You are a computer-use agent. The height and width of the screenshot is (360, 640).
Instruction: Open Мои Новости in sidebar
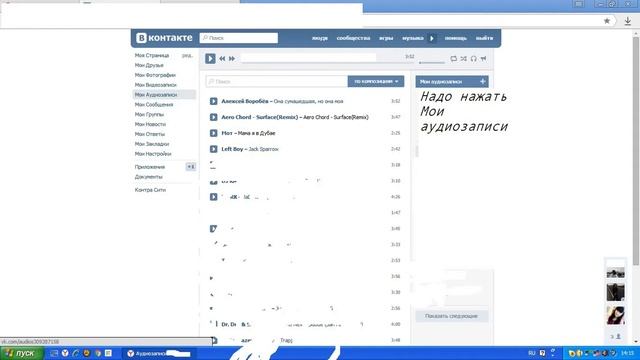(150, 124)
